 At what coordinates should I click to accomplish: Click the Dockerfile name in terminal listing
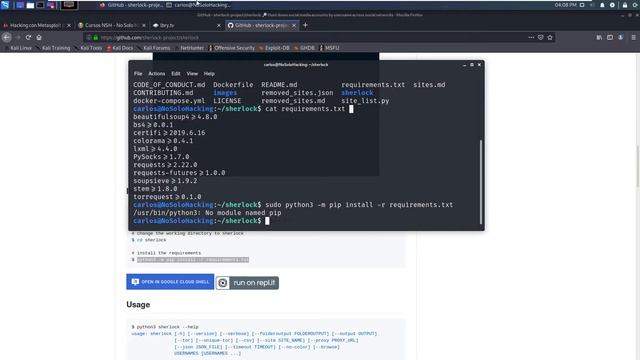233,85
